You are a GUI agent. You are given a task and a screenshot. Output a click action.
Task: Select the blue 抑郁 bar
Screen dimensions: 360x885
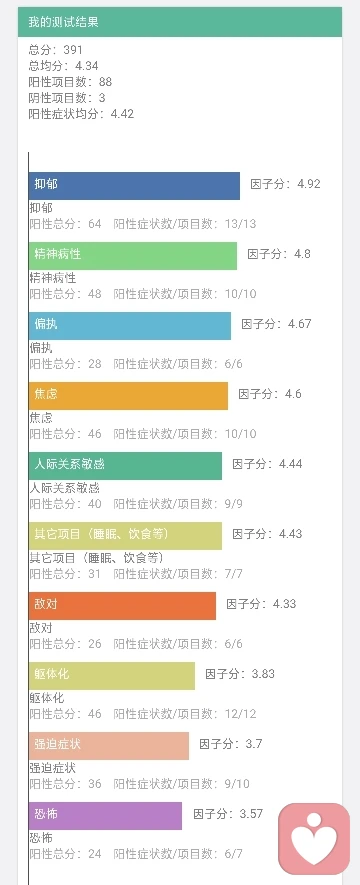pyautogui.click(x=134, y=186)
